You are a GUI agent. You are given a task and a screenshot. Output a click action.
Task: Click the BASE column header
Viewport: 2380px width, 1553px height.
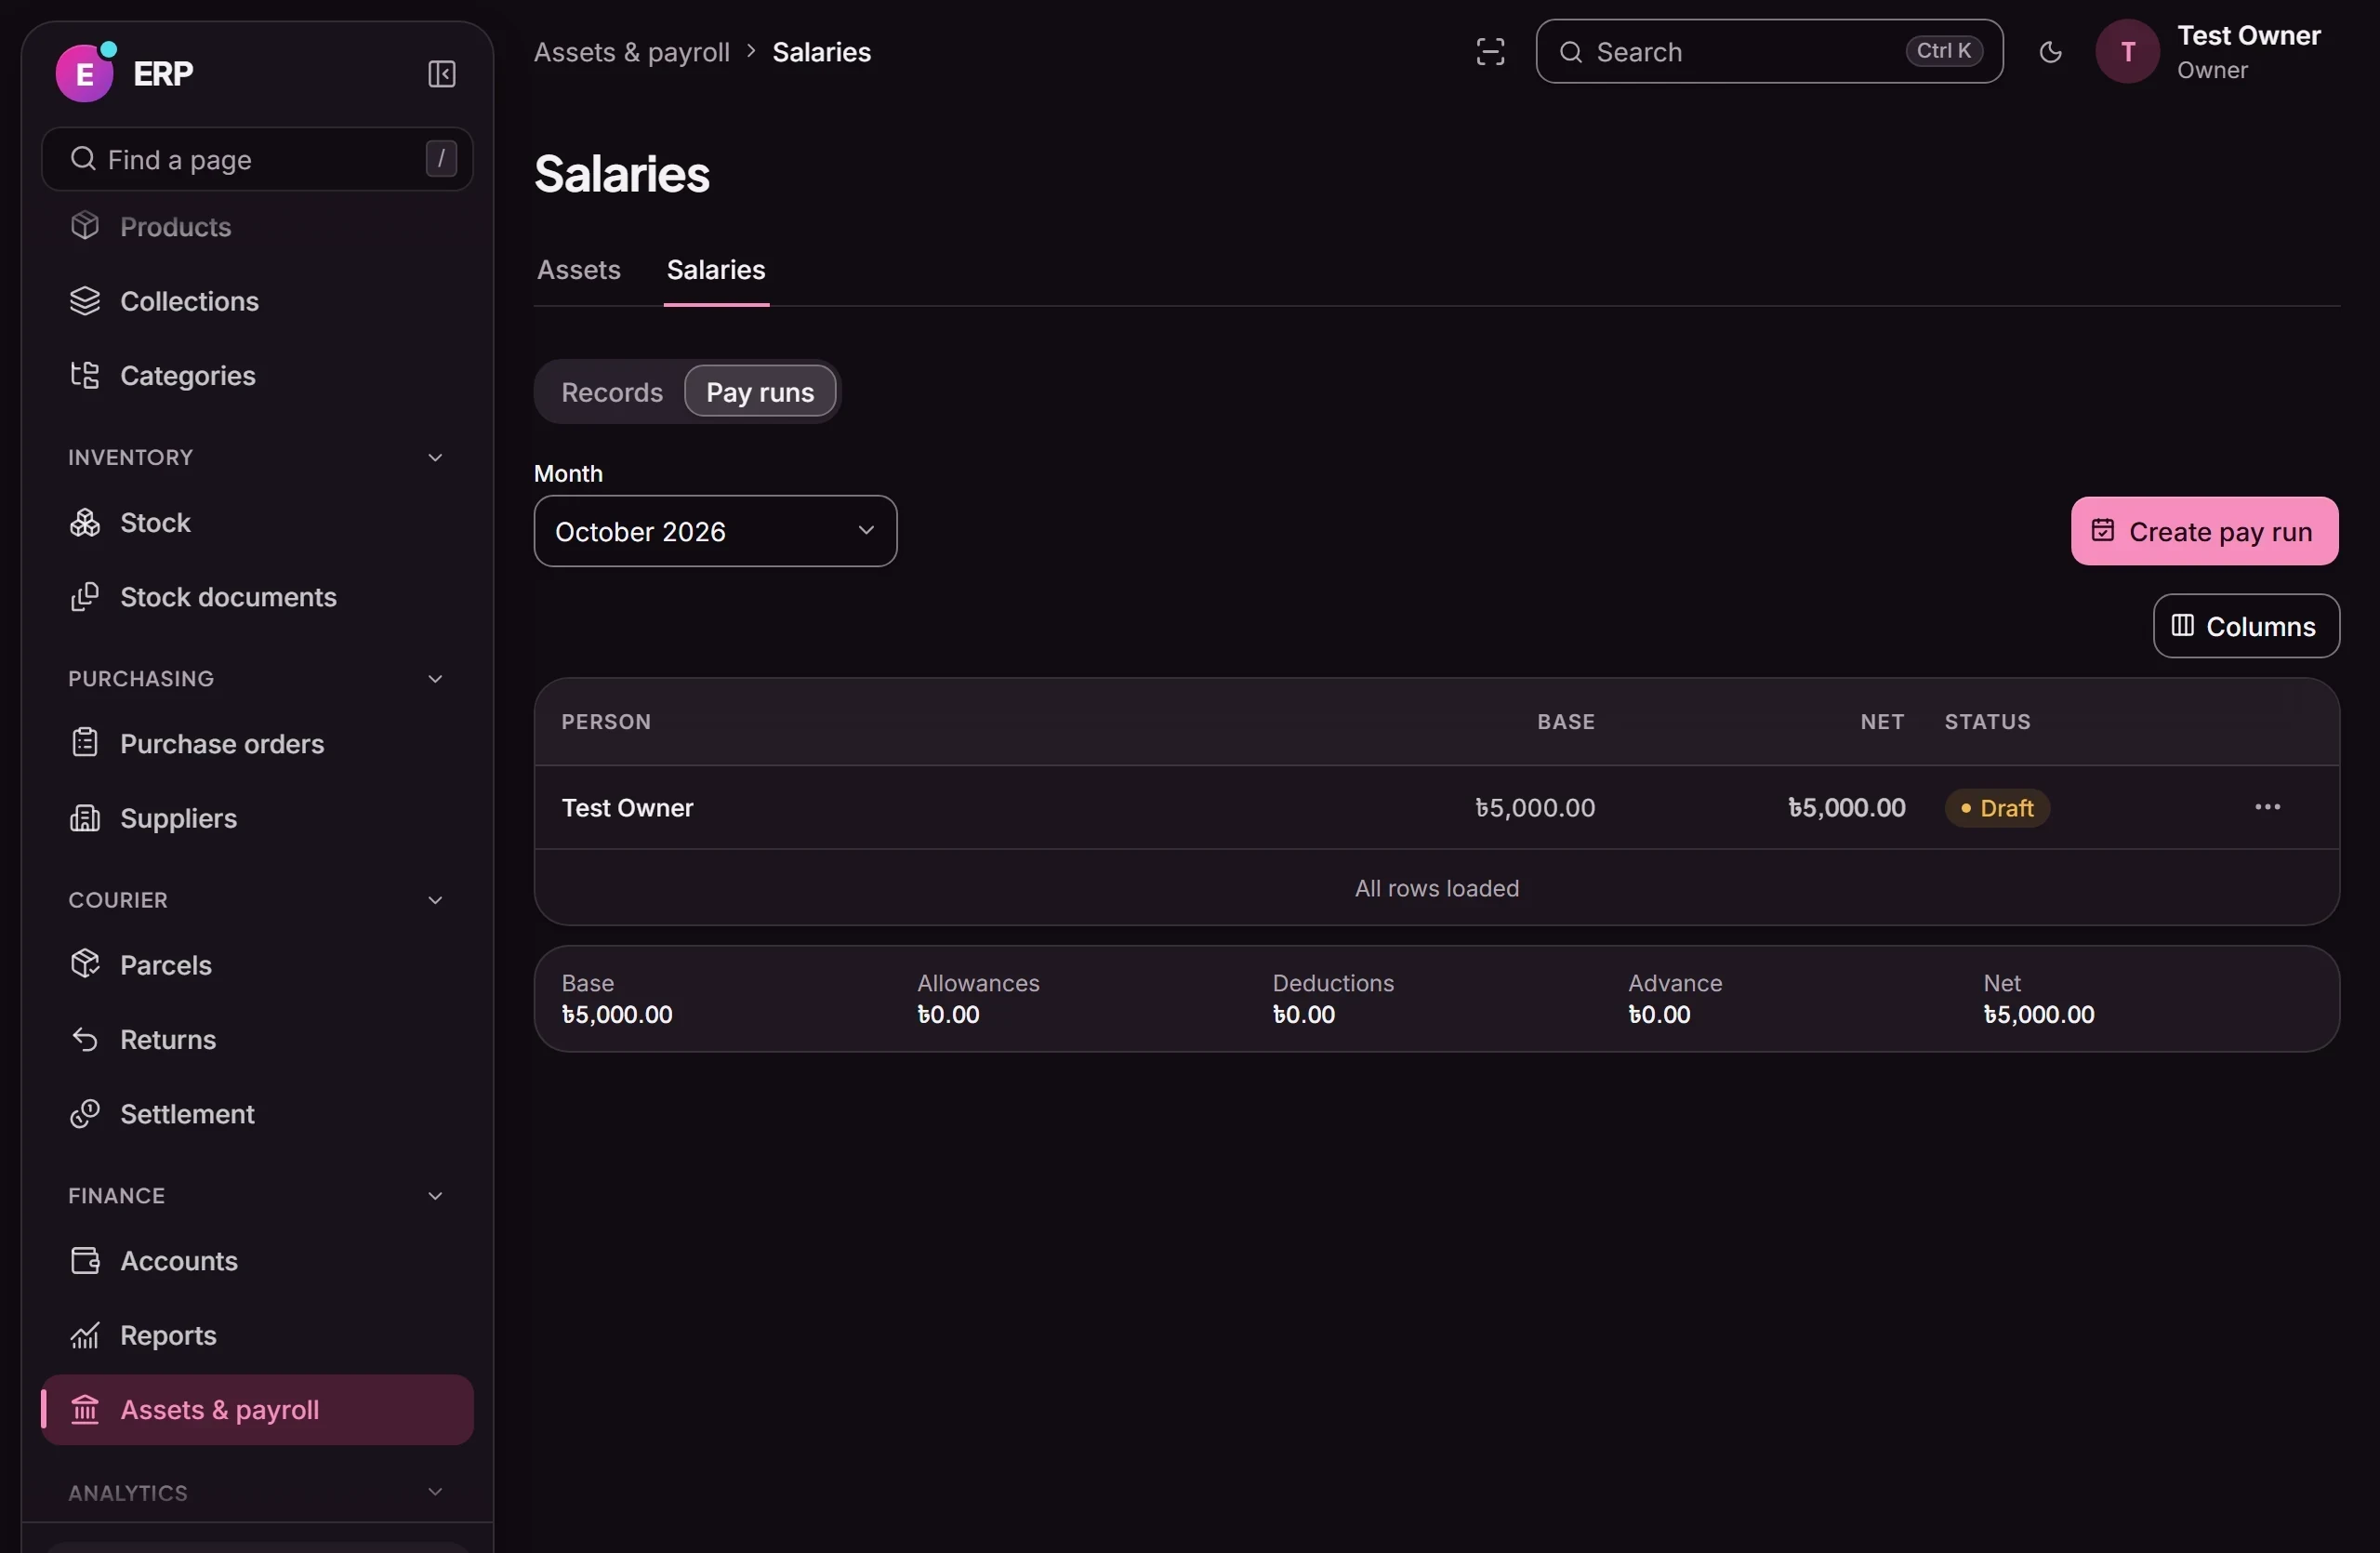(1565, 721)
